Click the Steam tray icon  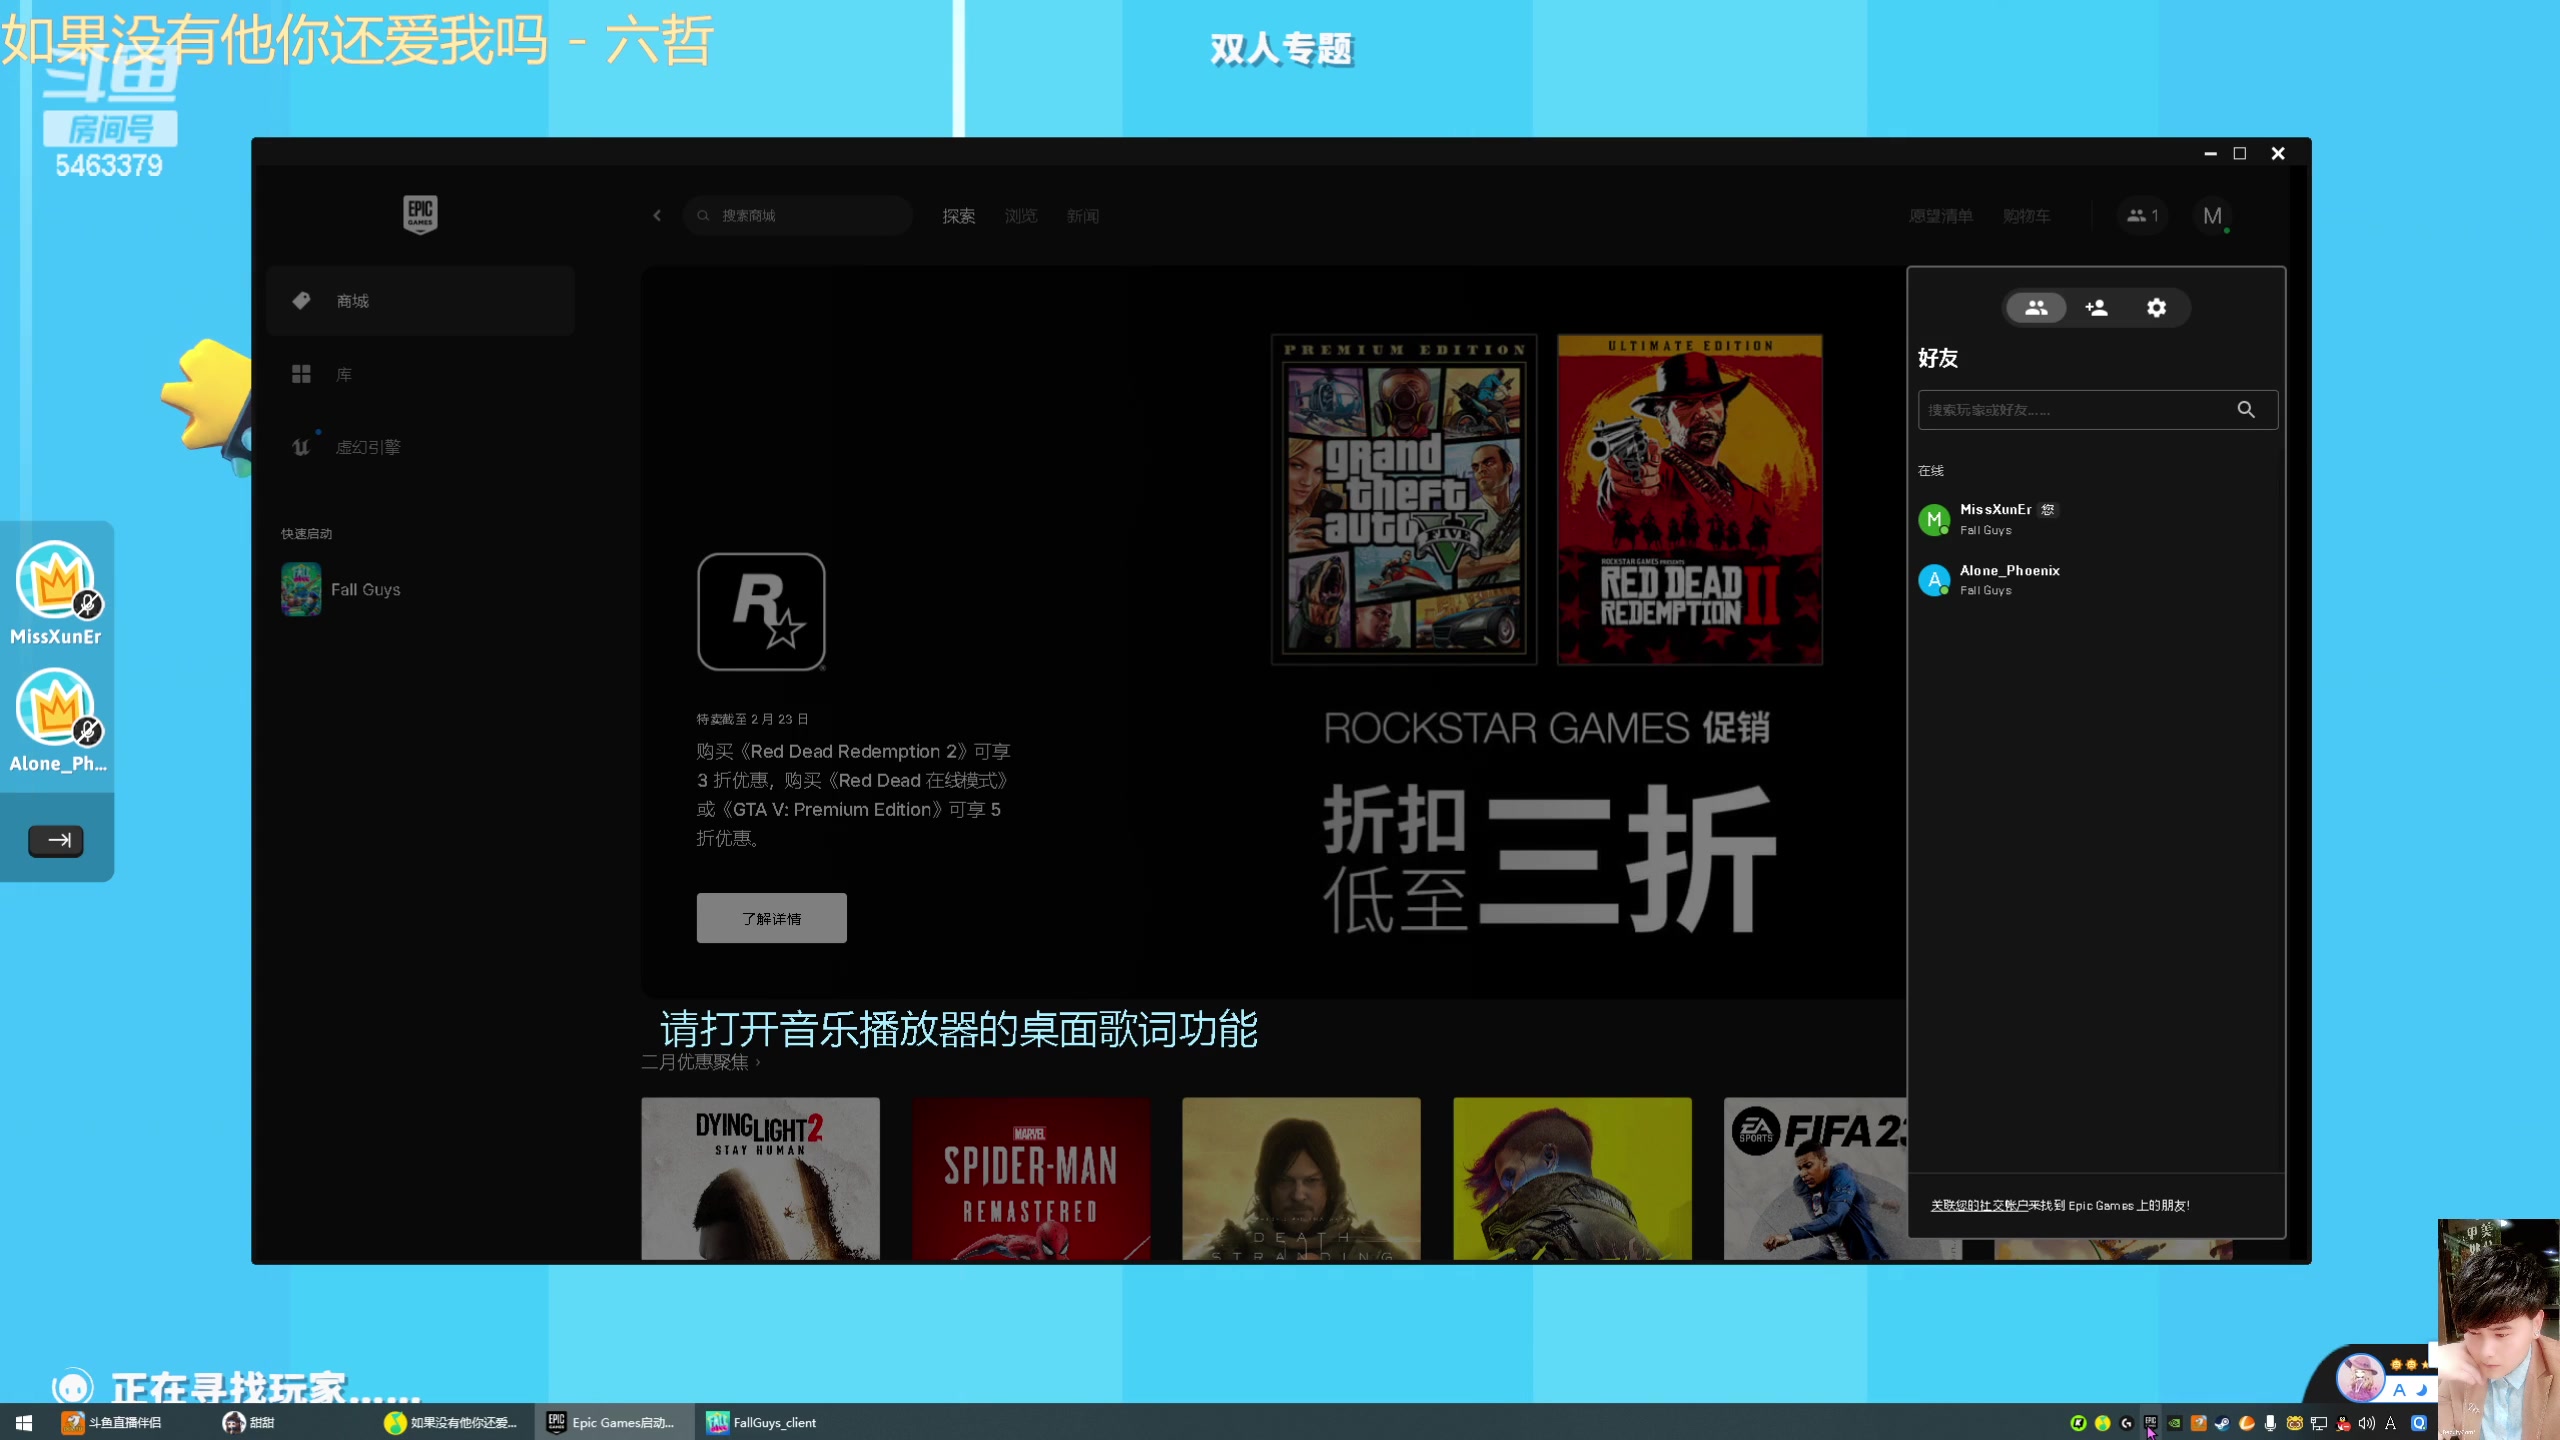click(2222, 1423)
